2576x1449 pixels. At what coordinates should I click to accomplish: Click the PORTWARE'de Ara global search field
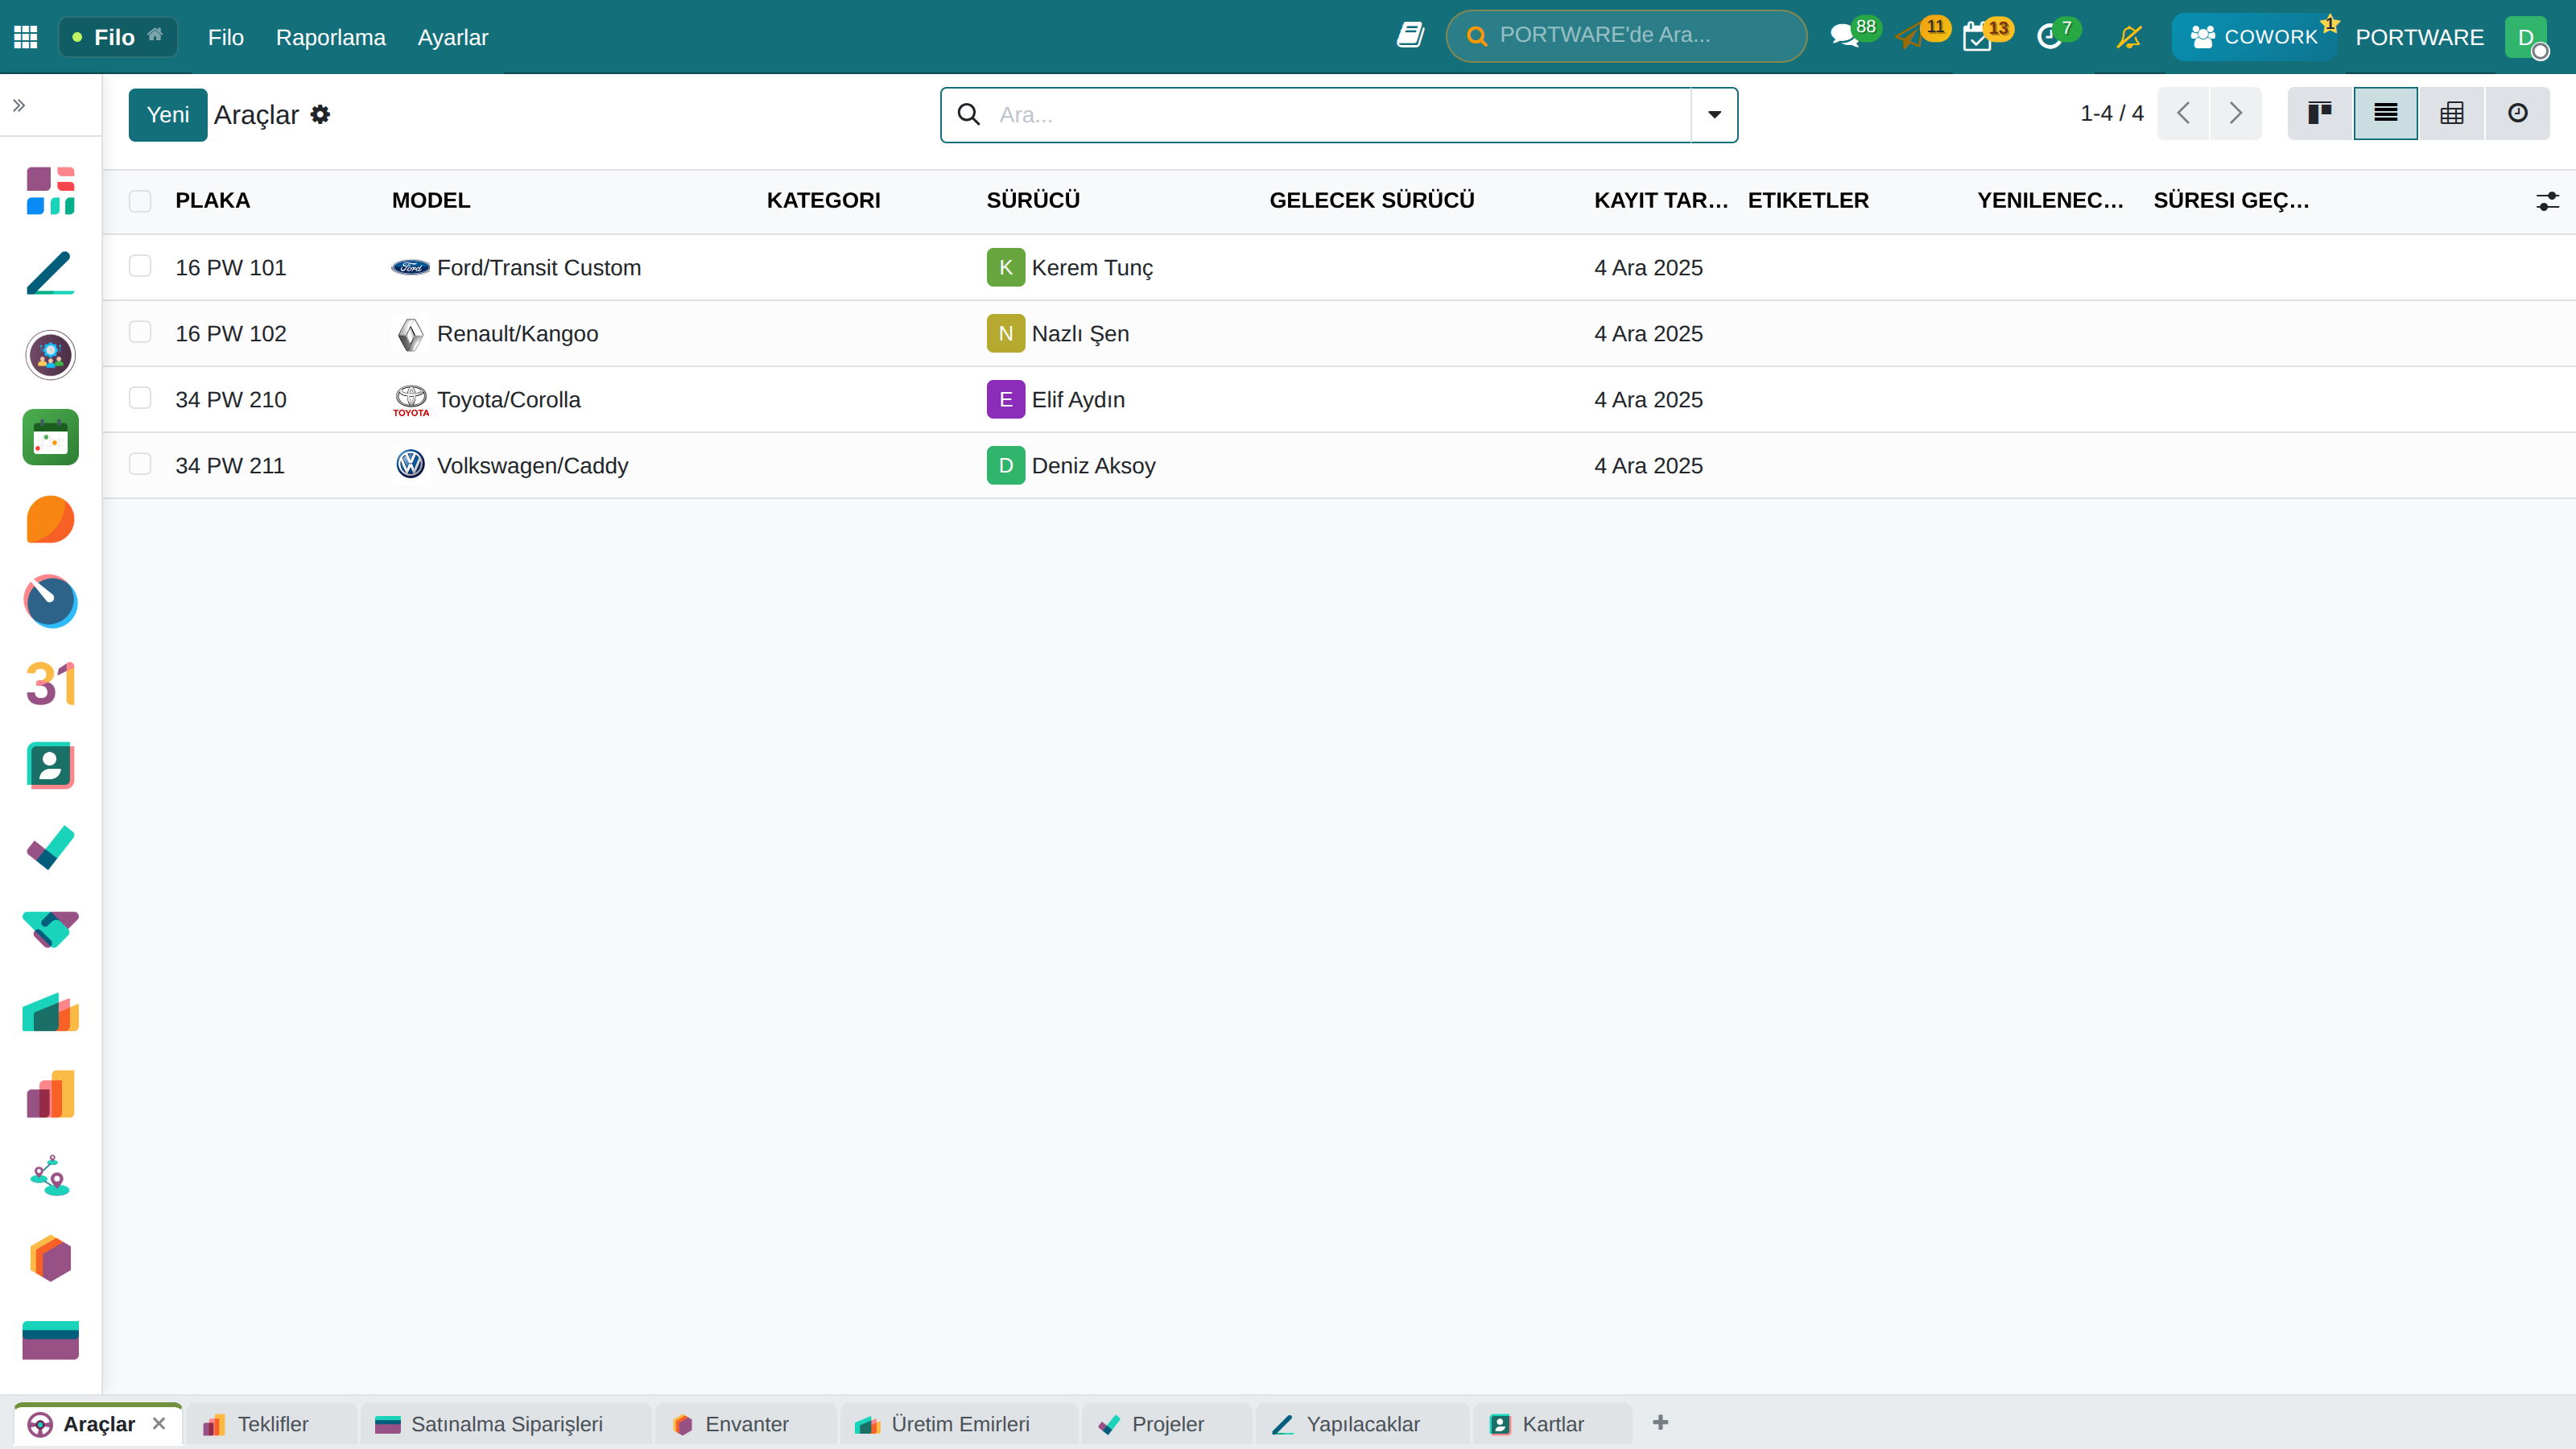1626,36
